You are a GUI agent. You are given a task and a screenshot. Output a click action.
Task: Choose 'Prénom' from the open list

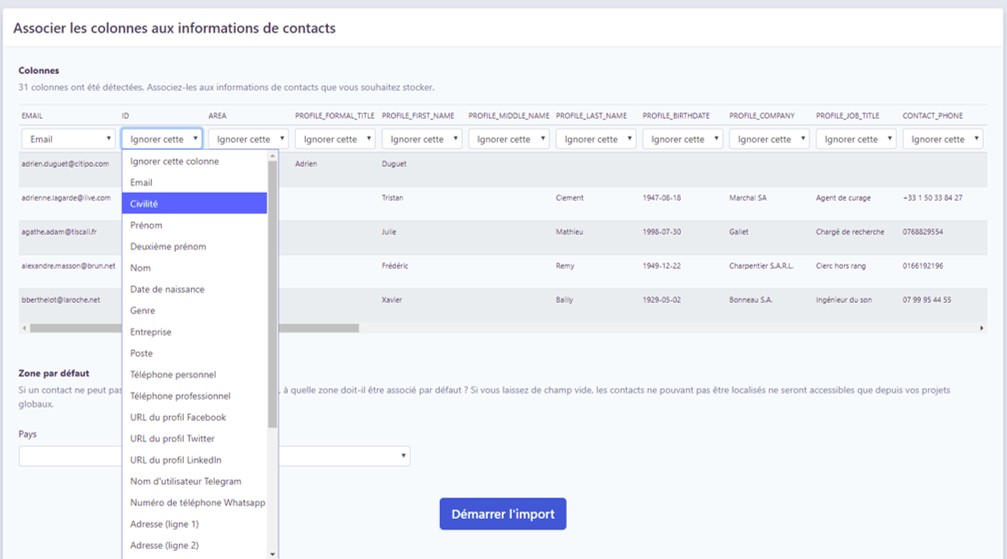click(x=195, y=225)
